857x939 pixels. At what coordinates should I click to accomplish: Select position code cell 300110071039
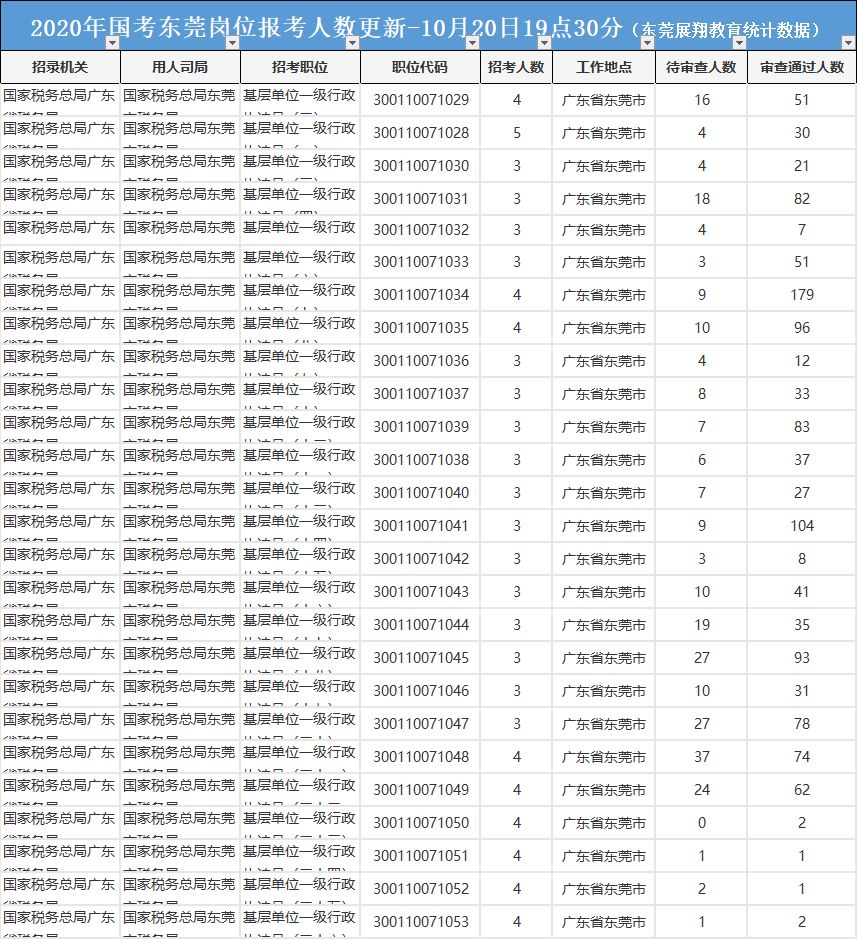point(420,426)
